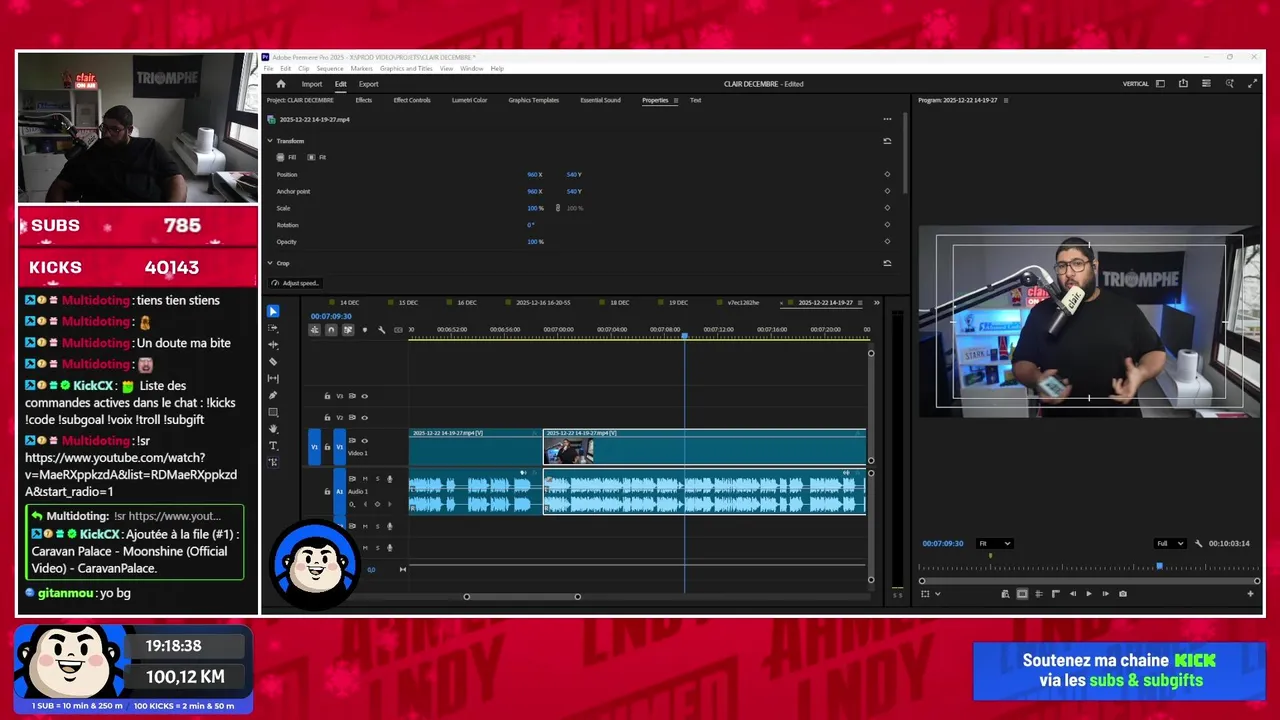Select the Razor tool

(273, 362)
